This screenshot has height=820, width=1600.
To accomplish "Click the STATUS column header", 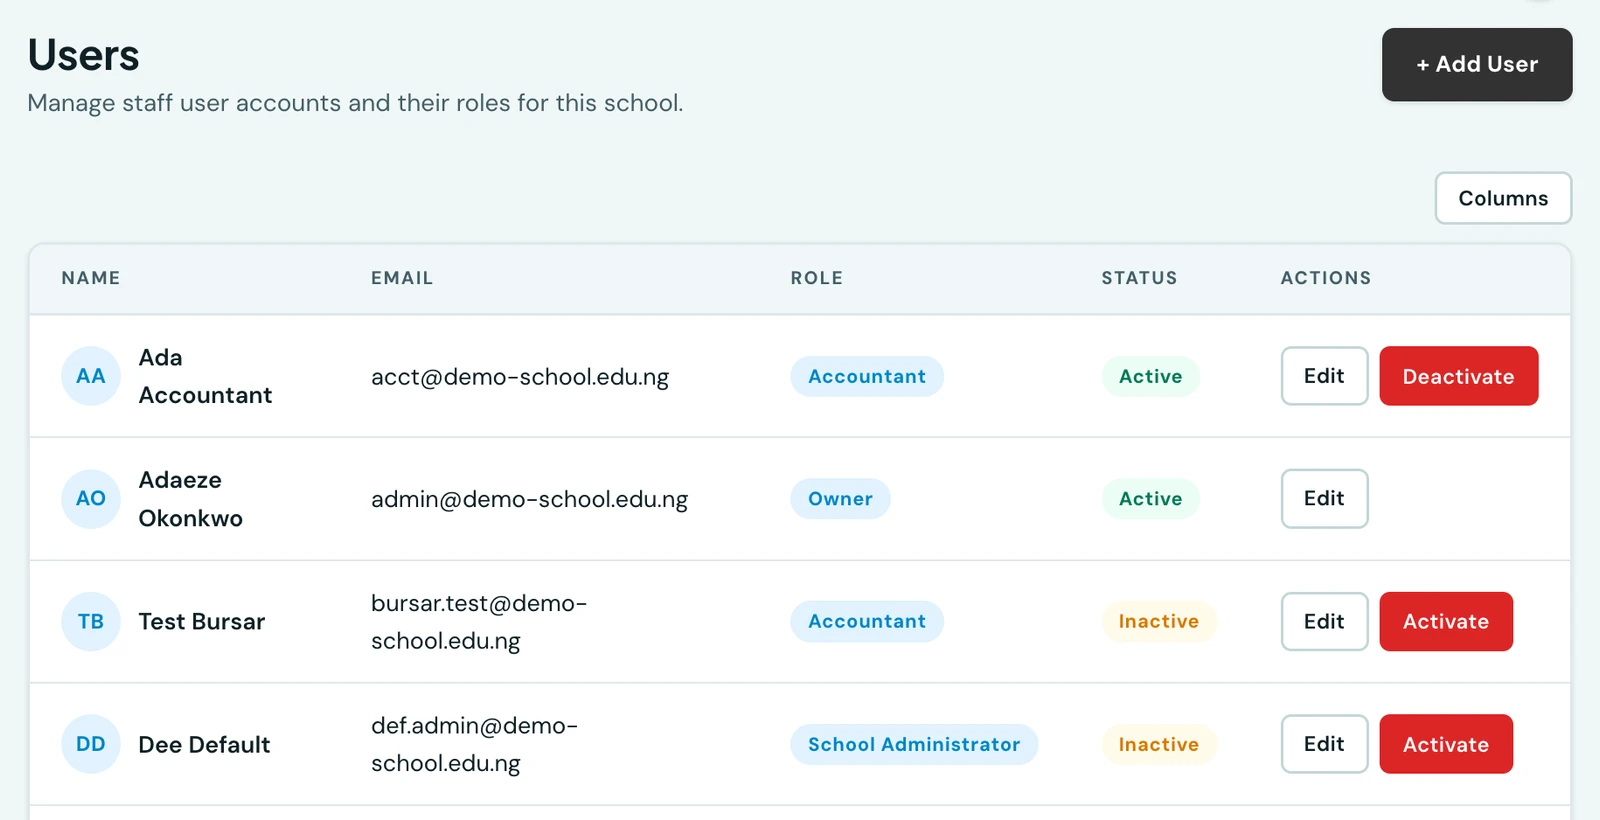I will (1139, 278).
